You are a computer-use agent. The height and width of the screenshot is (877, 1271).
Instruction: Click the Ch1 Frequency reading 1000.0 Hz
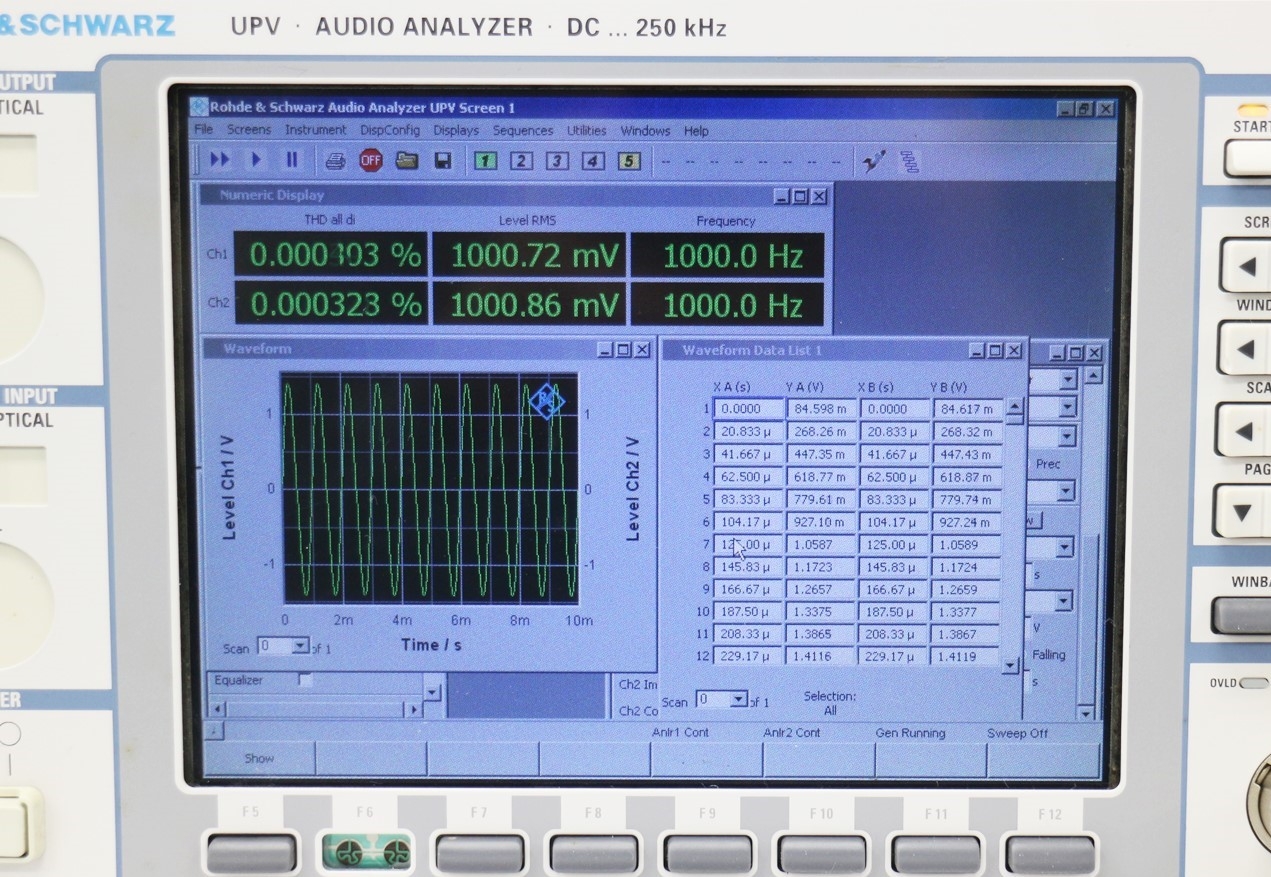pyautogui.click(x=728, y=255)
